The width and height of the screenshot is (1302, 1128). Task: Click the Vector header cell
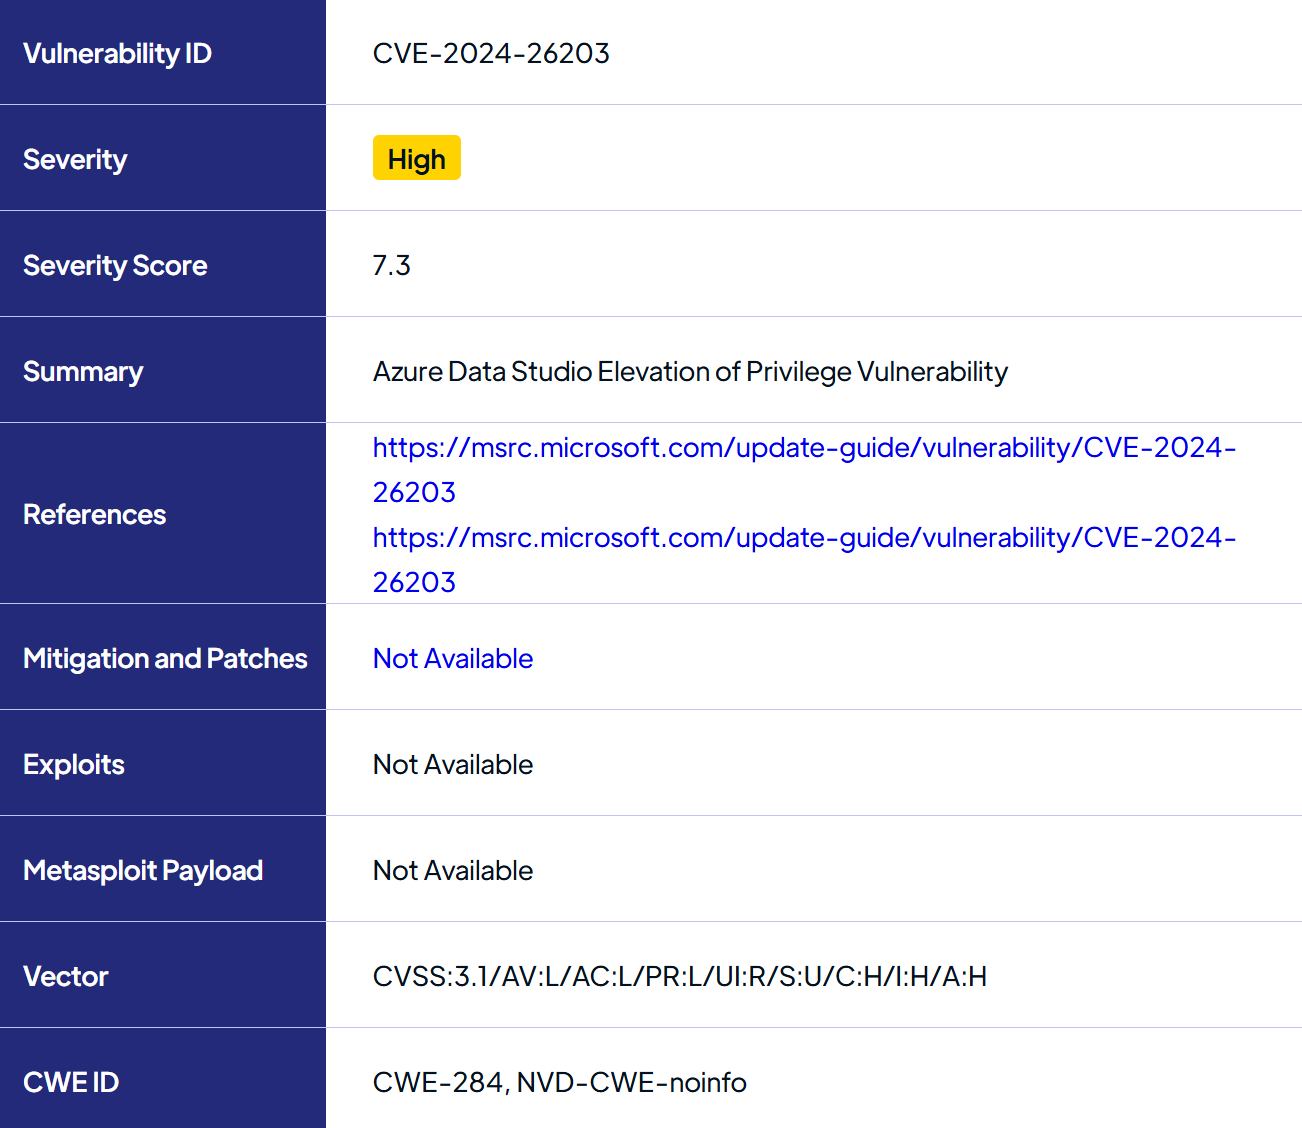[x=163, y=975]
